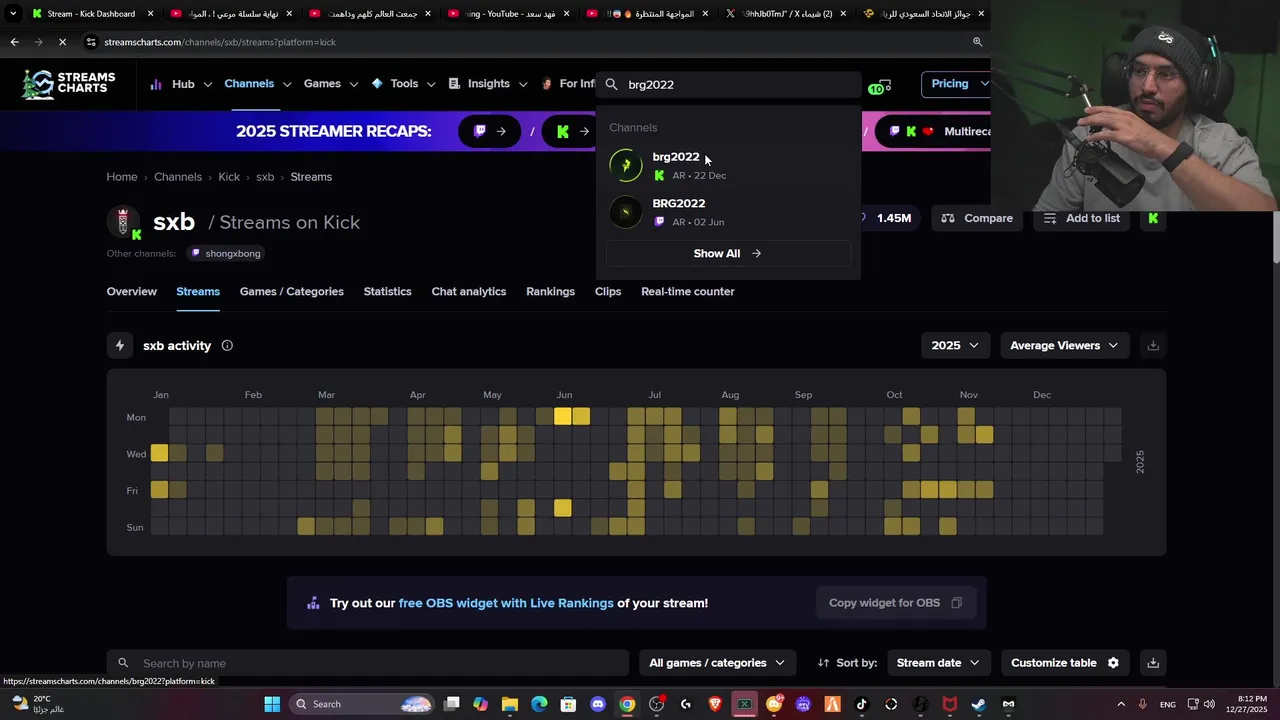Go to Home breadcrumb link

point(122,177)
